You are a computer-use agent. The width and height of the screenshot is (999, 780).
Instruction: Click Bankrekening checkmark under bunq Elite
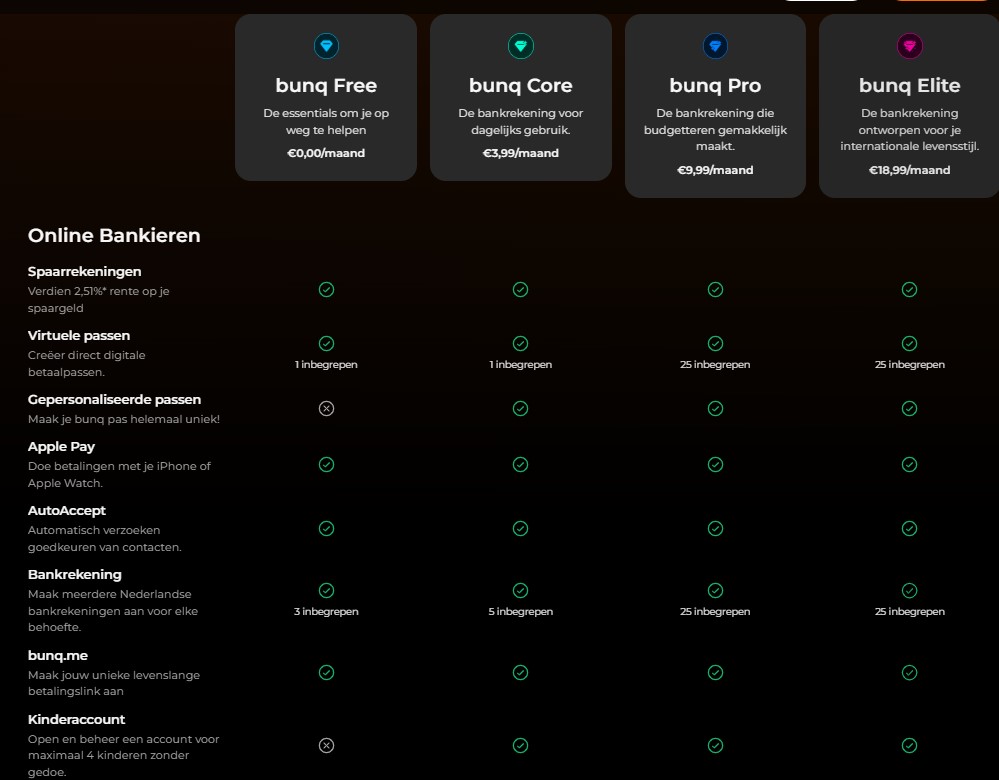(909, 591)
